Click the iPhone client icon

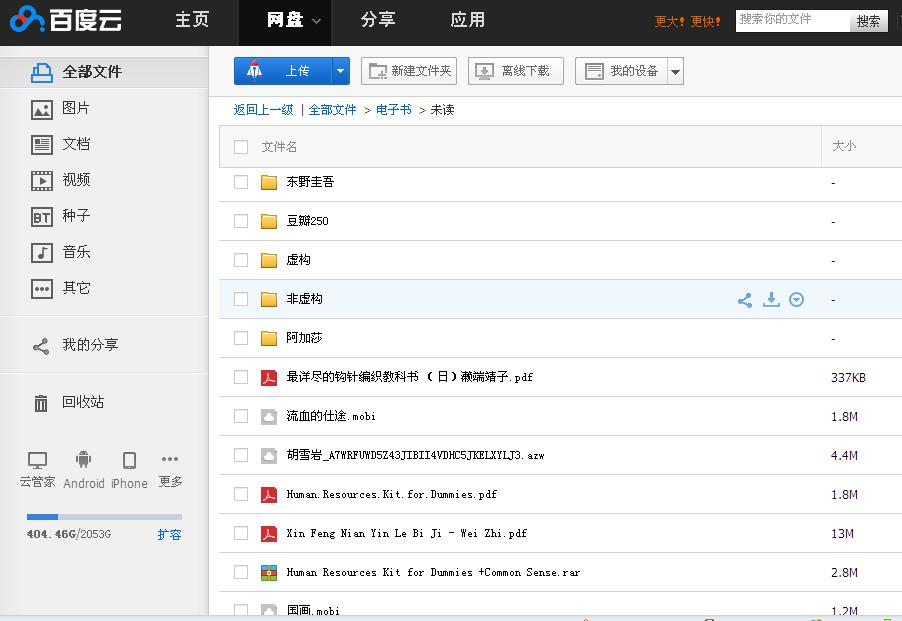click(x=129, y=460)
